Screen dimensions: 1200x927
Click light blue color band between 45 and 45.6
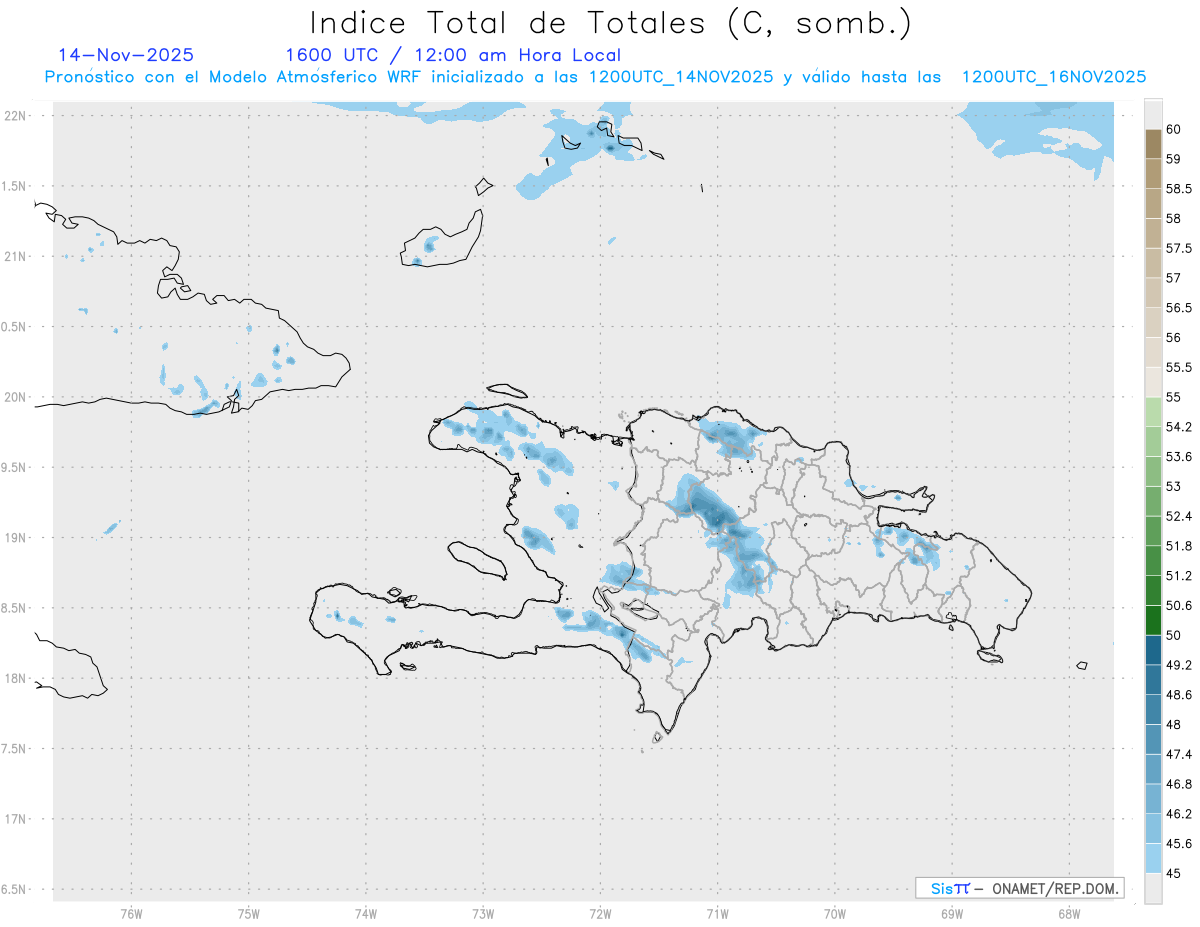pyautogui.click(x=1153, y=858)
